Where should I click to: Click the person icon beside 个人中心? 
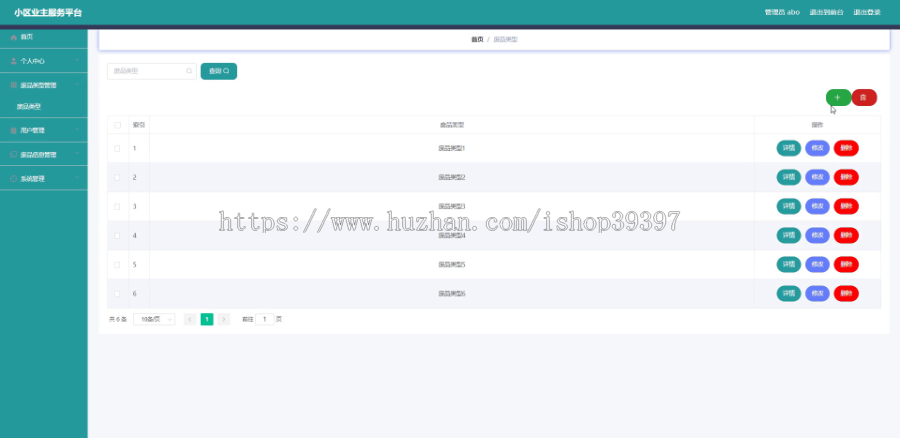[14, 61]
